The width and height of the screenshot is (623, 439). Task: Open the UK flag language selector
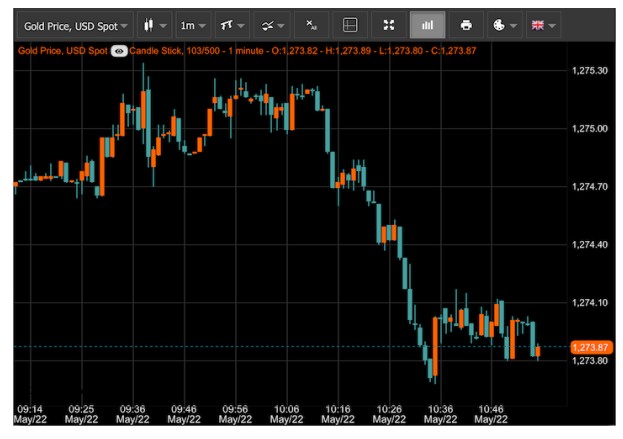coord(543,24)
